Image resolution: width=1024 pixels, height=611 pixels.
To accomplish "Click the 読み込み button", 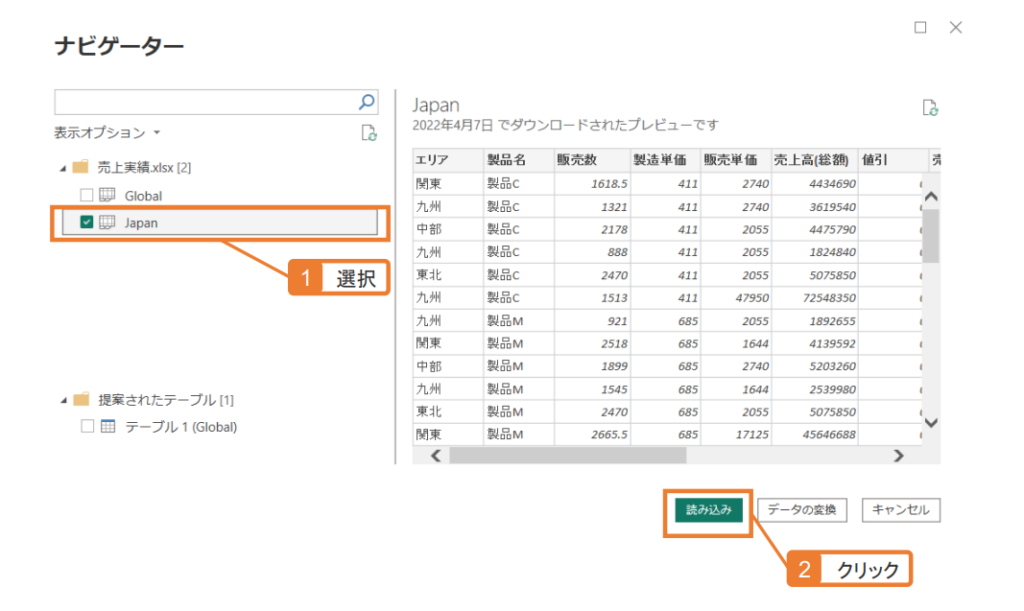I will point(707,509).
